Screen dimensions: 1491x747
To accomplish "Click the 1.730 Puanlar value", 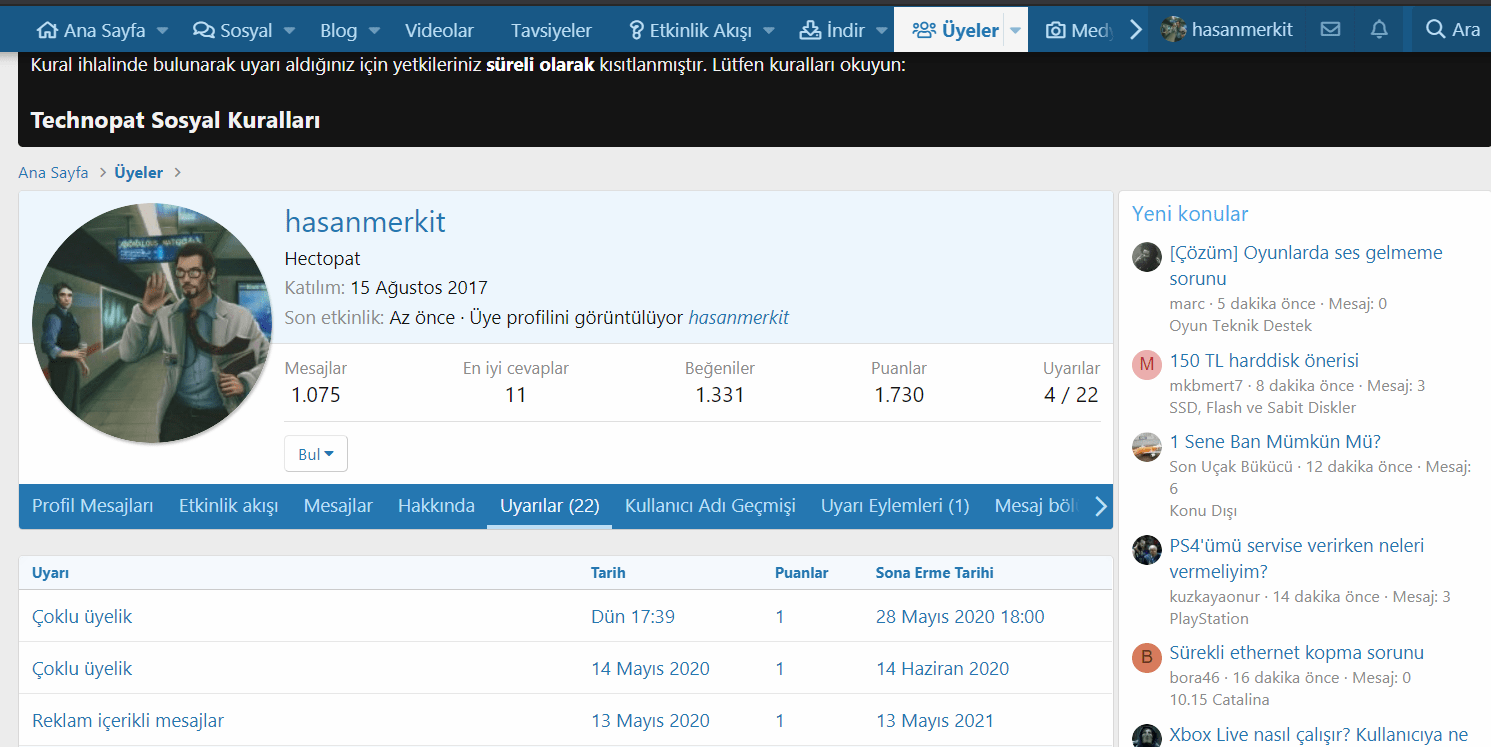I will (x=899, y=395).
